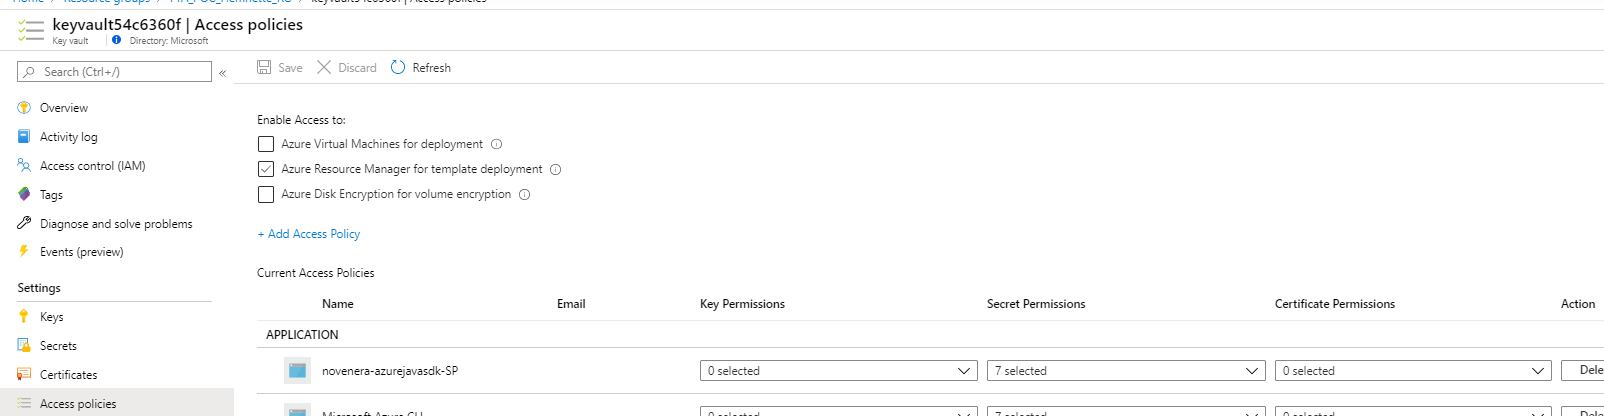Click the Search (Ctrl+/) field

click(114, 72)
